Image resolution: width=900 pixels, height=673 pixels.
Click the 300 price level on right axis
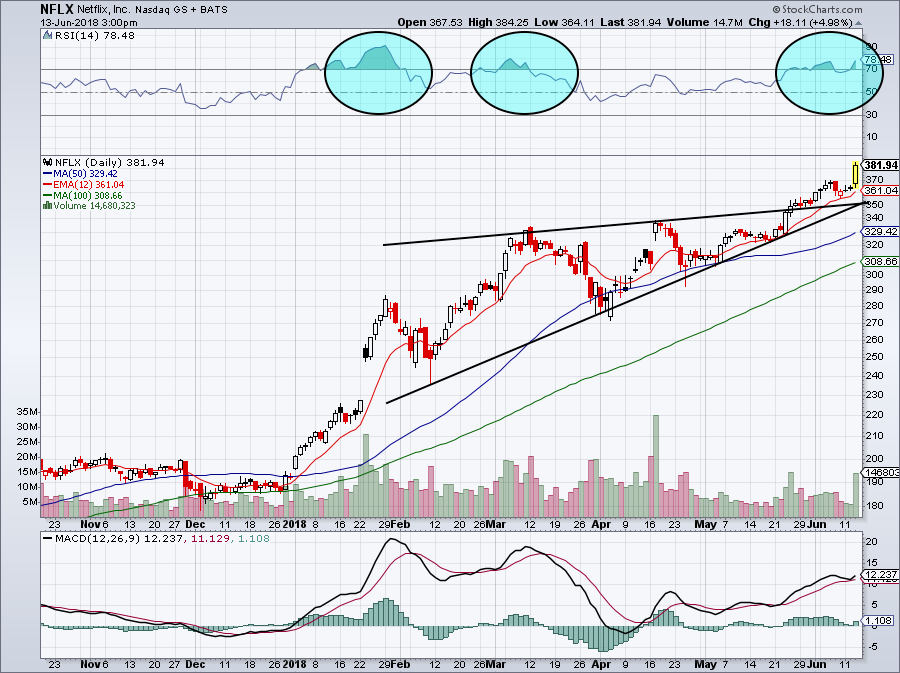pyautogui.click(x=875, y=275)
